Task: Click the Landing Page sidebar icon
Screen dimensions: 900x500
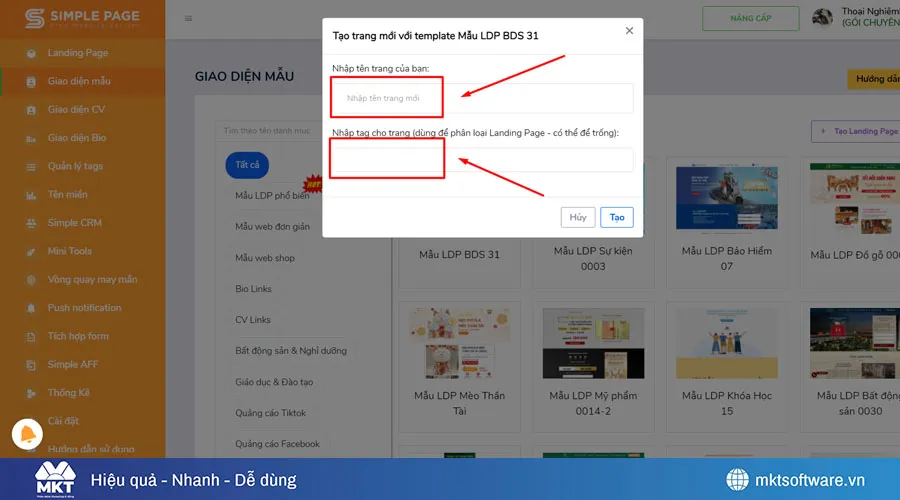Action: click(30, 53)
